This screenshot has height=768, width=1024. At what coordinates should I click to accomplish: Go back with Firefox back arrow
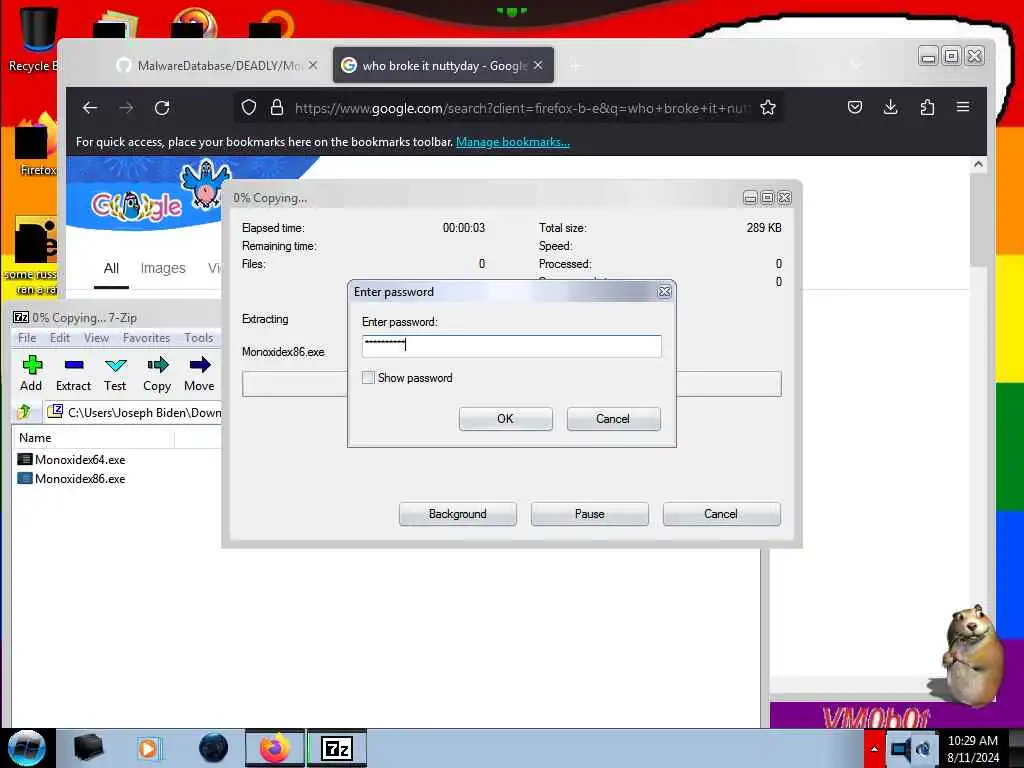point(90,108)
